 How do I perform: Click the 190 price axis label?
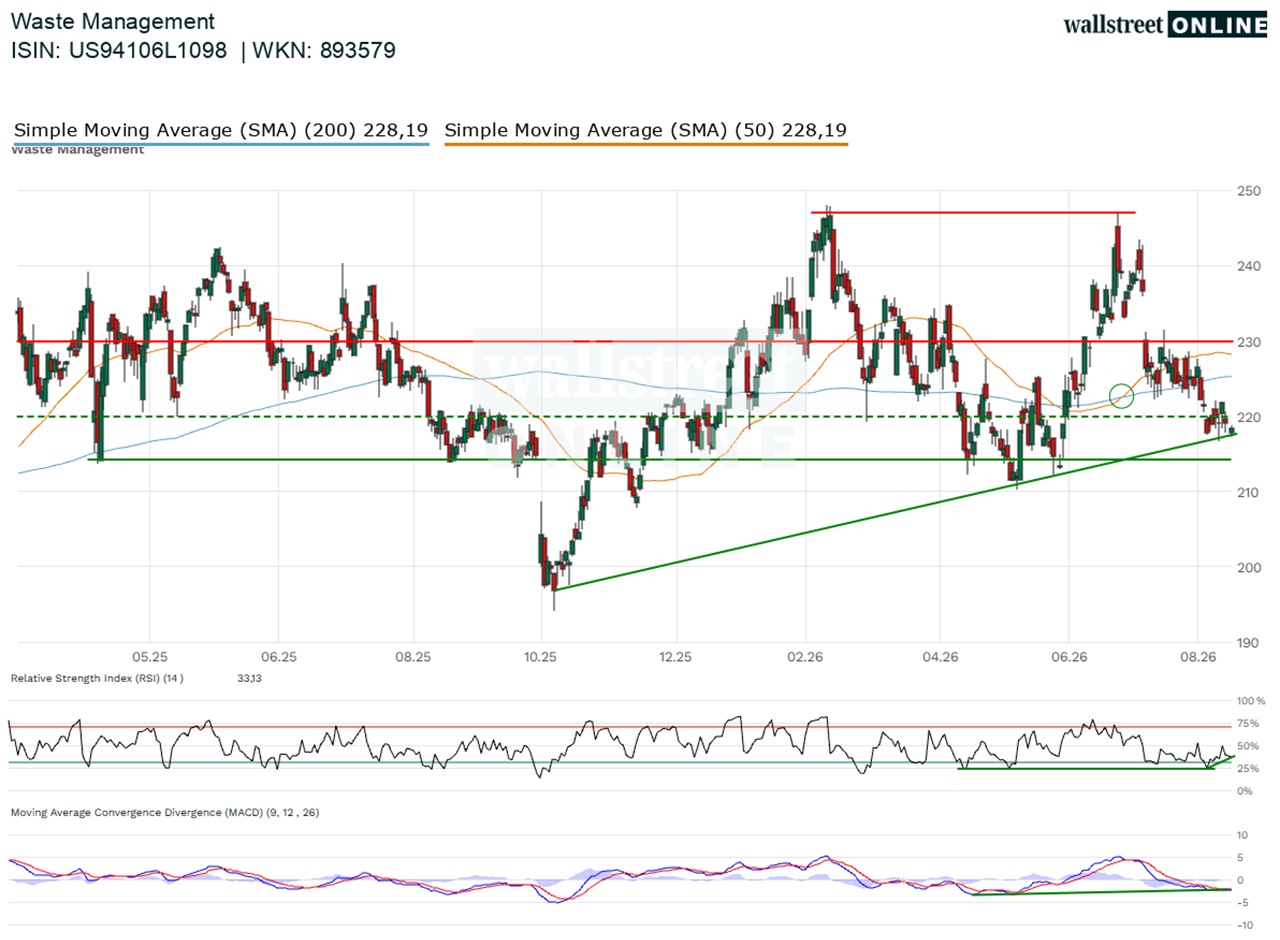point(1250,643)
